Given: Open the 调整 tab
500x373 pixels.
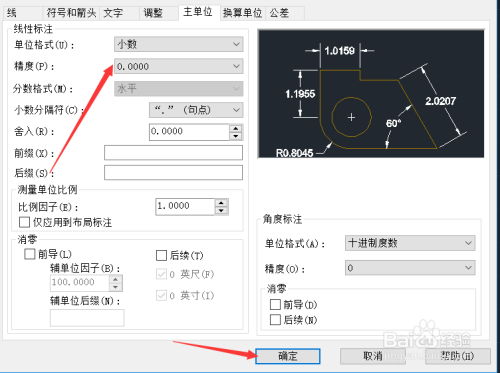Looking at the screenshot, I should (159, 13).
